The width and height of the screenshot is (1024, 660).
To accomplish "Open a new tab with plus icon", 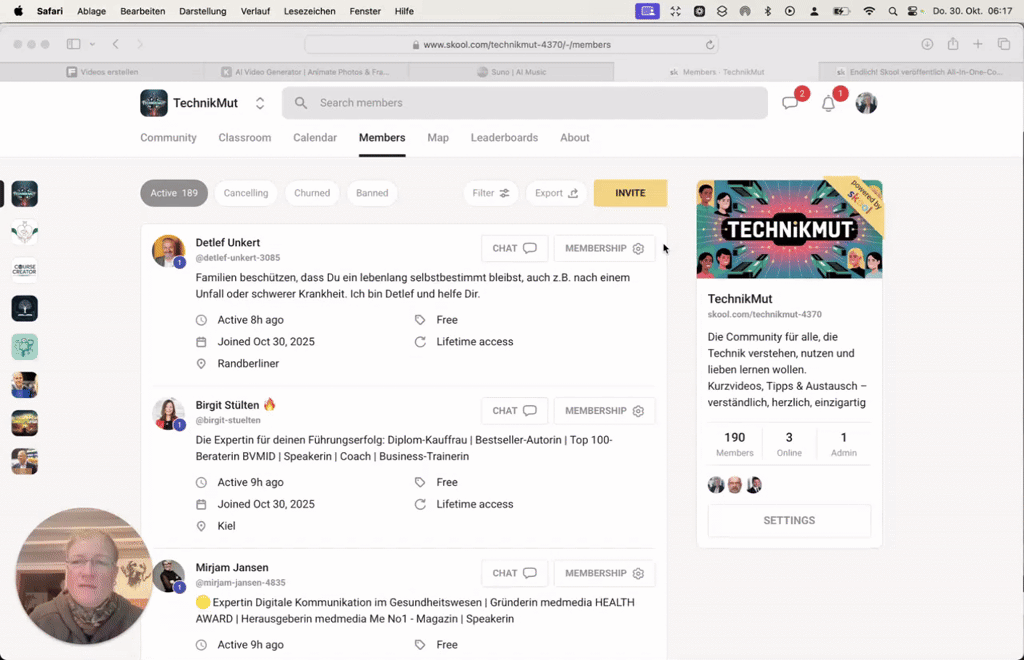I will coord(978,44).
